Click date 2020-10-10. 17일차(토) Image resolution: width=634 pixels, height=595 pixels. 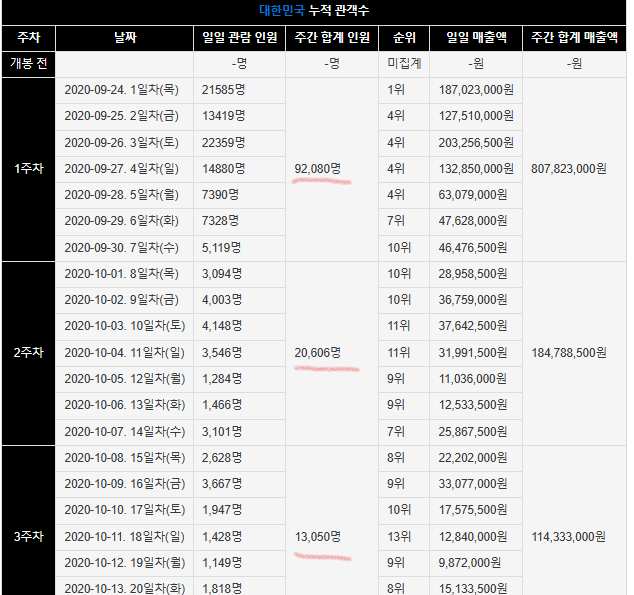click(125, 510)
